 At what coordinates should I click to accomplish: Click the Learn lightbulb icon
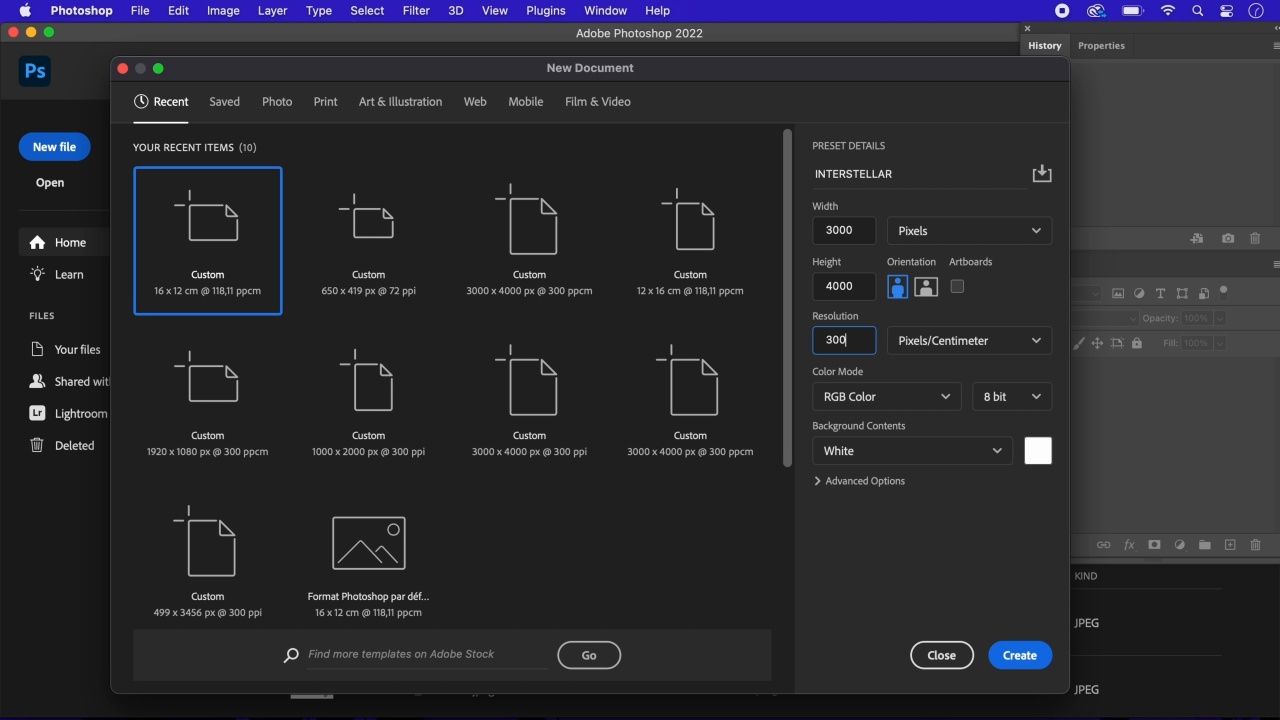click(38, 275)
